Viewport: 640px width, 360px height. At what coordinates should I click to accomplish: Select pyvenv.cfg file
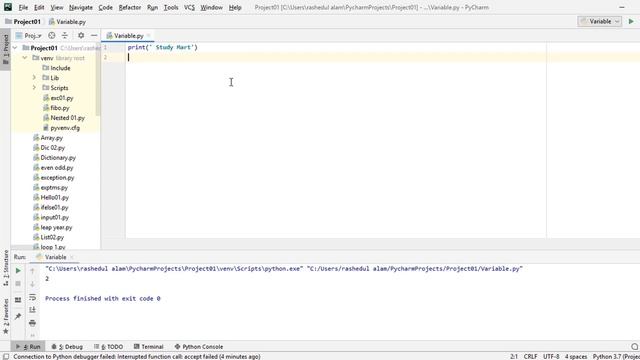61,128
